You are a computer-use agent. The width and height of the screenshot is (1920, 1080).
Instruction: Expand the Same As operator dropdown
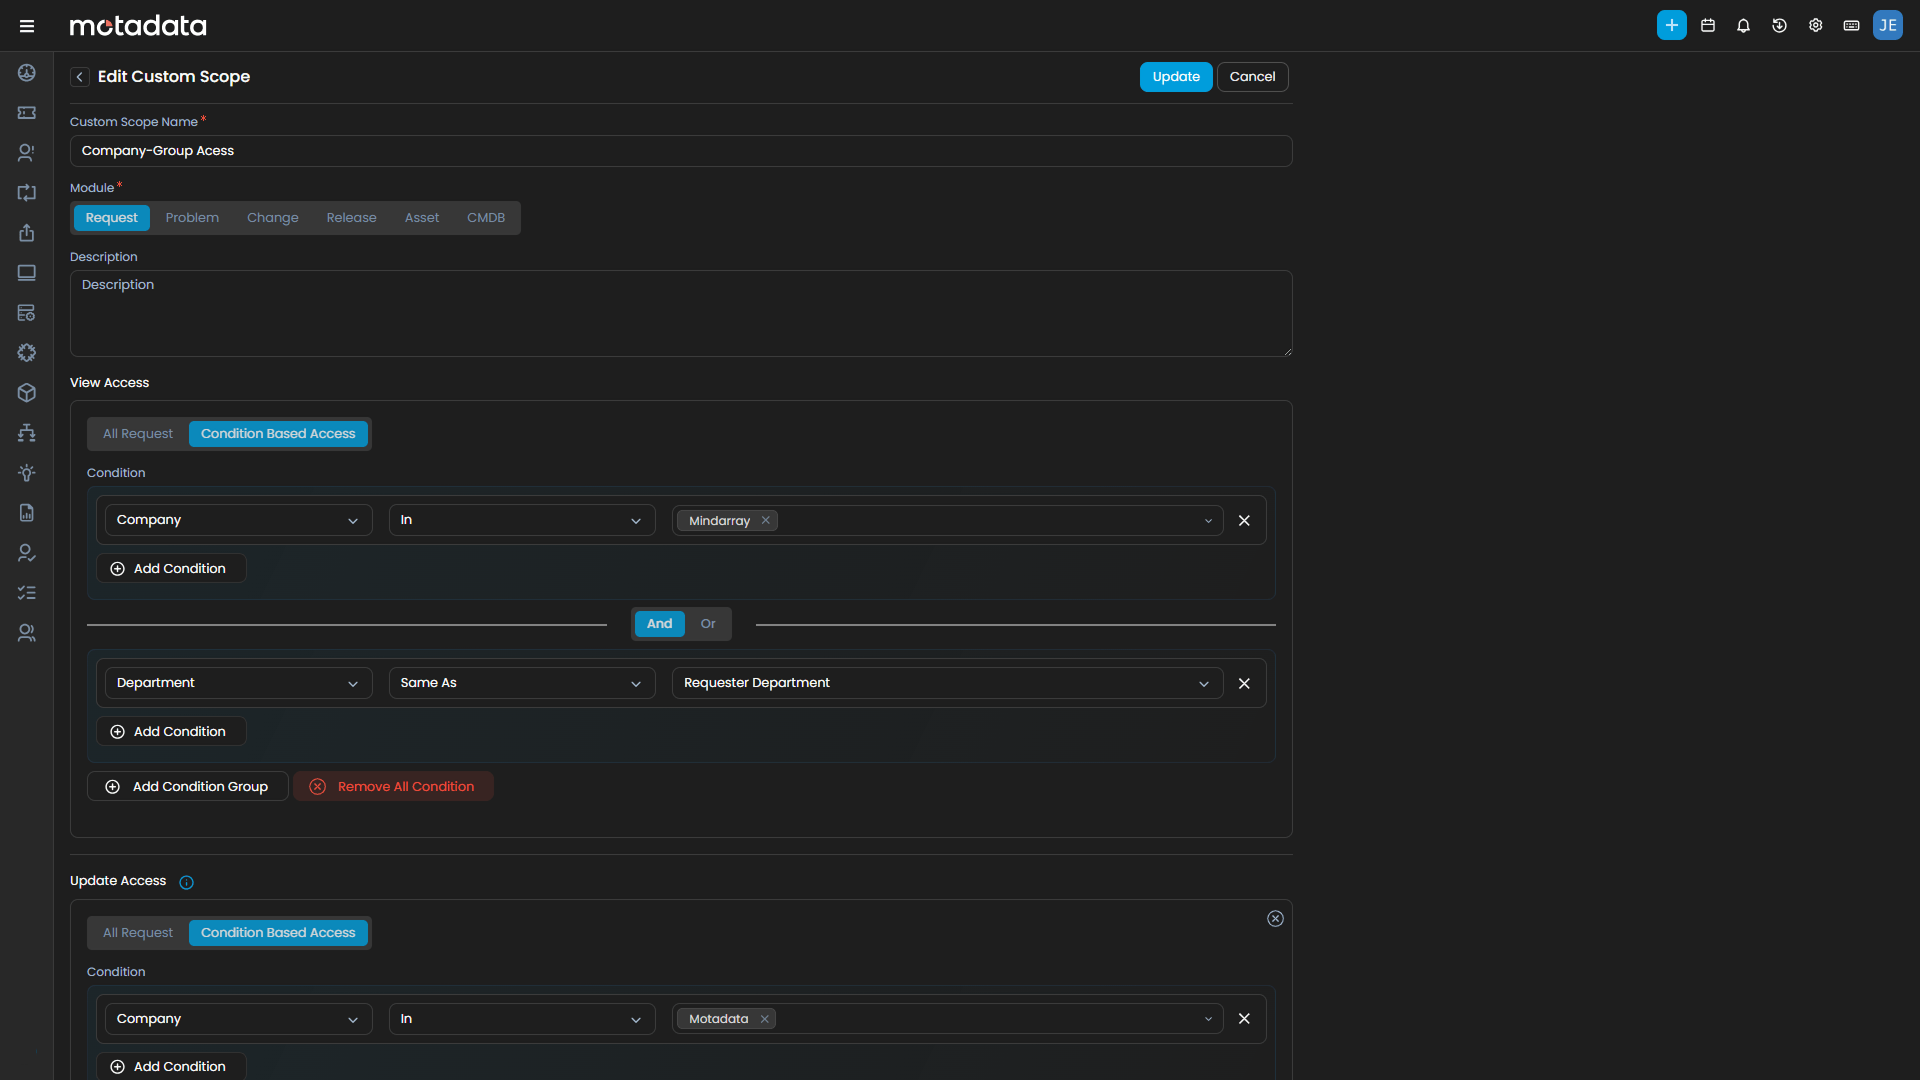[x=521, y=683]
